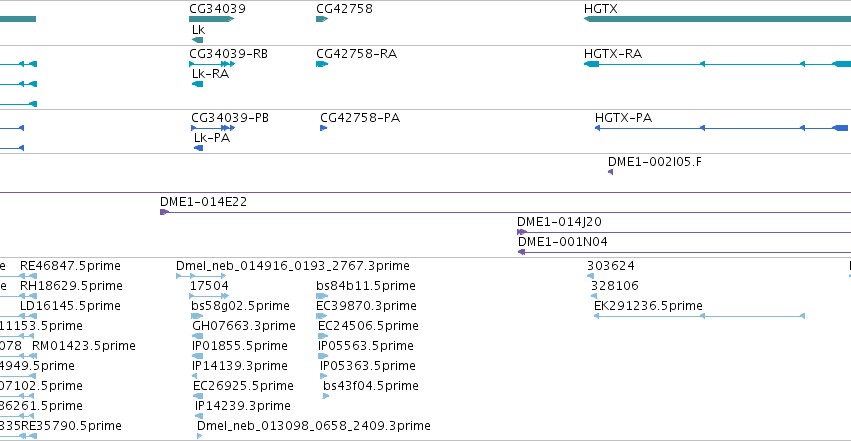Select EST IP14139.3prime
Image resolution: width=851 pixels, height=441 pixels.
pyautogui.click(x=239, y=366)
